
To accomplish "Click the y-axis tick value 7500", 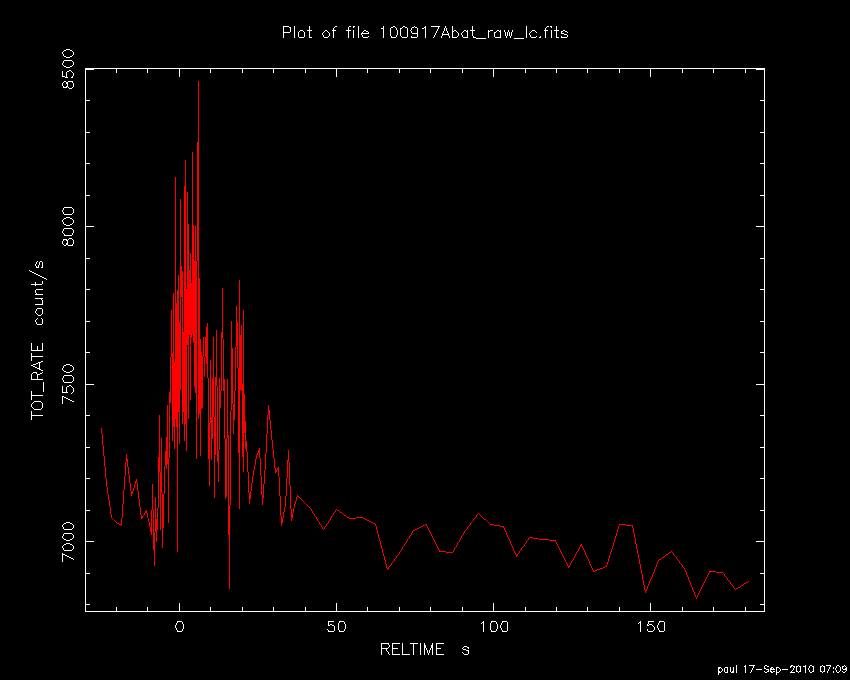I will [68, 384].
